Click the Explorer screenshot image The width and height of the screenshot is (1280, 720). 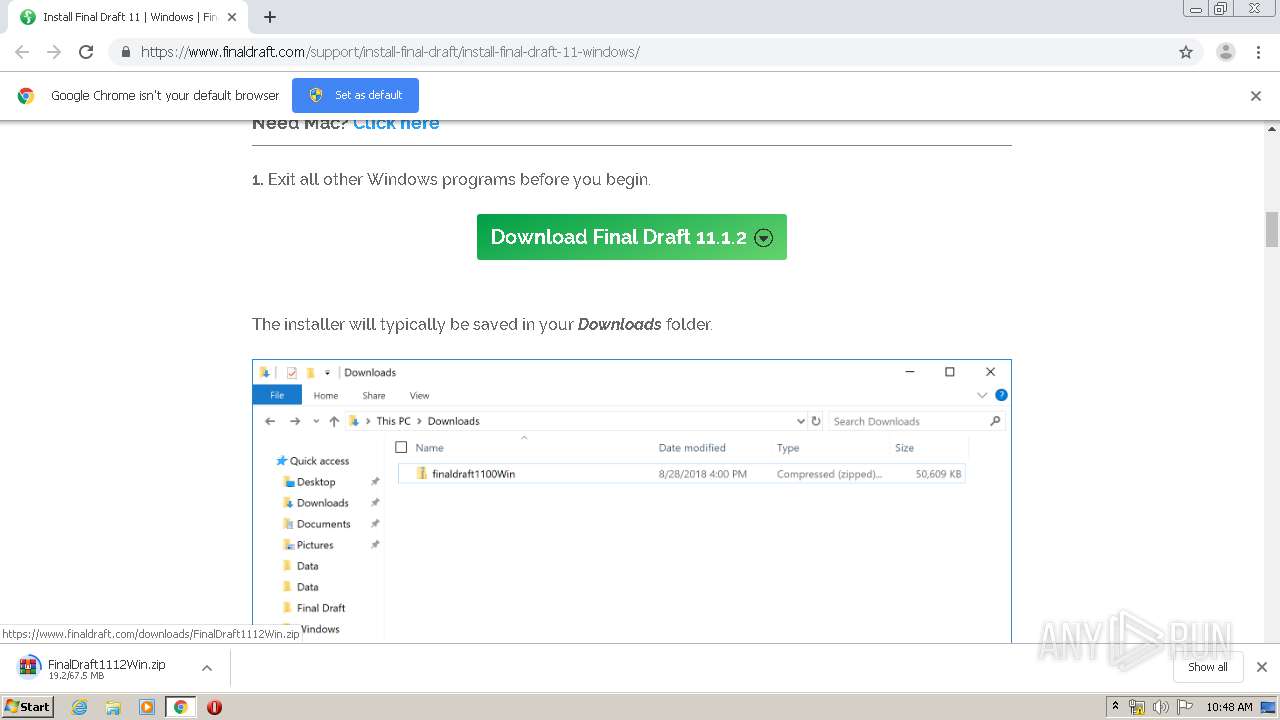tap(632, 501)
